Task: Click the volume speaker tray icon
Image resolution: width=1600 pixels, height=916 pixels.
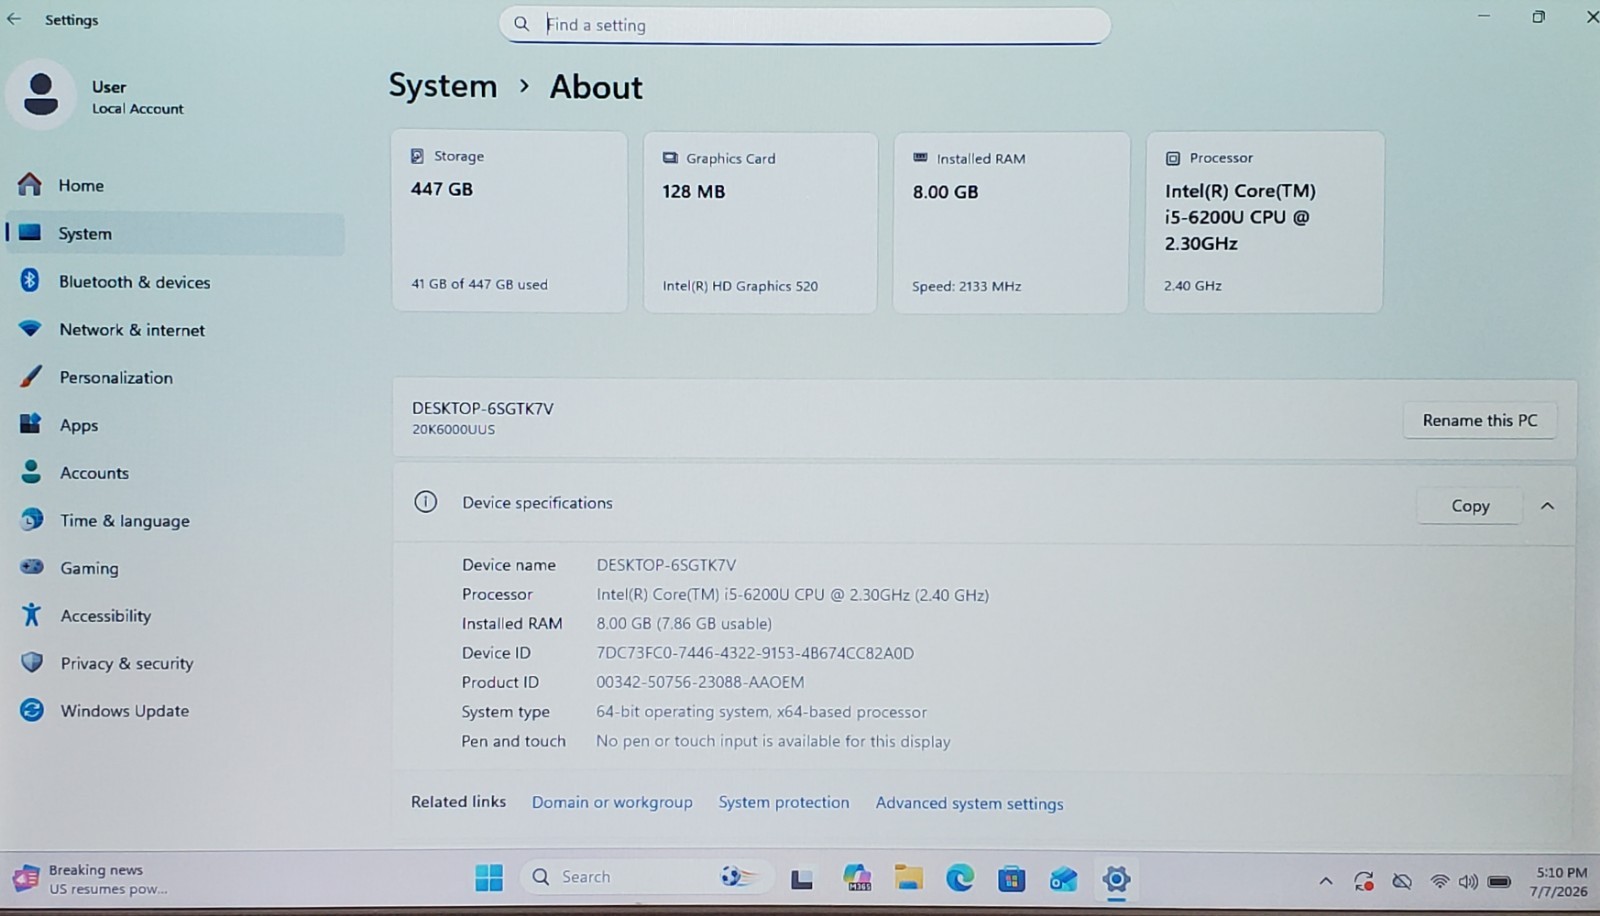Action: click(1468, 881)
